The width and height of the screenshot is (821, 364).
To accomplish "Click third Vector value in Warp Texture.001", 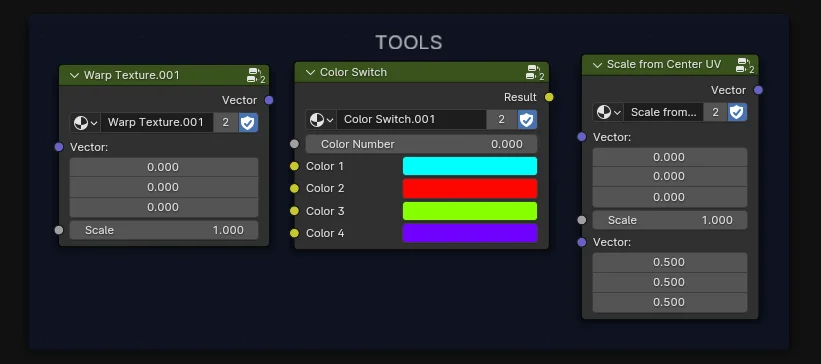I will coord(164,207).
